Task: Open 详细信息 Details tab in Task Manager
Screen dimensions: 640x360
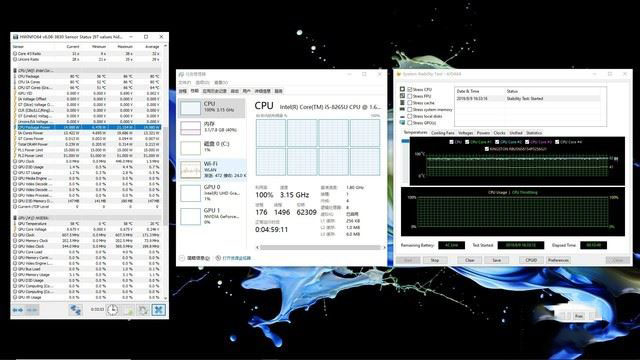Action: tap(262, 91)
